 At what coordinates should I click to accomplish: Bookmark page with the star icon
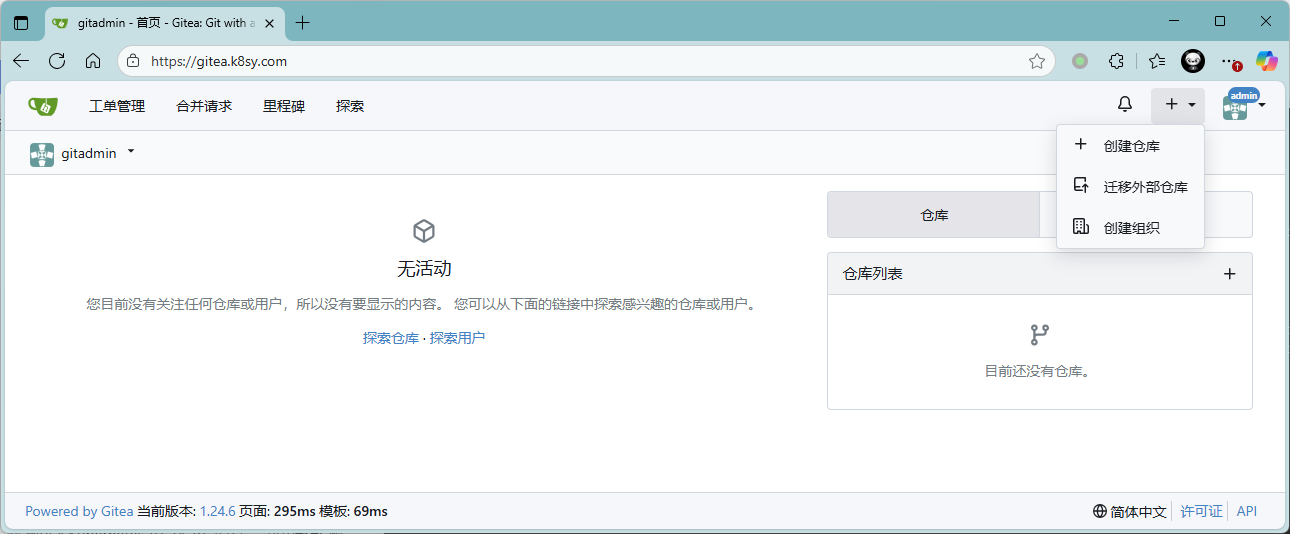(x=1037, y=61)
